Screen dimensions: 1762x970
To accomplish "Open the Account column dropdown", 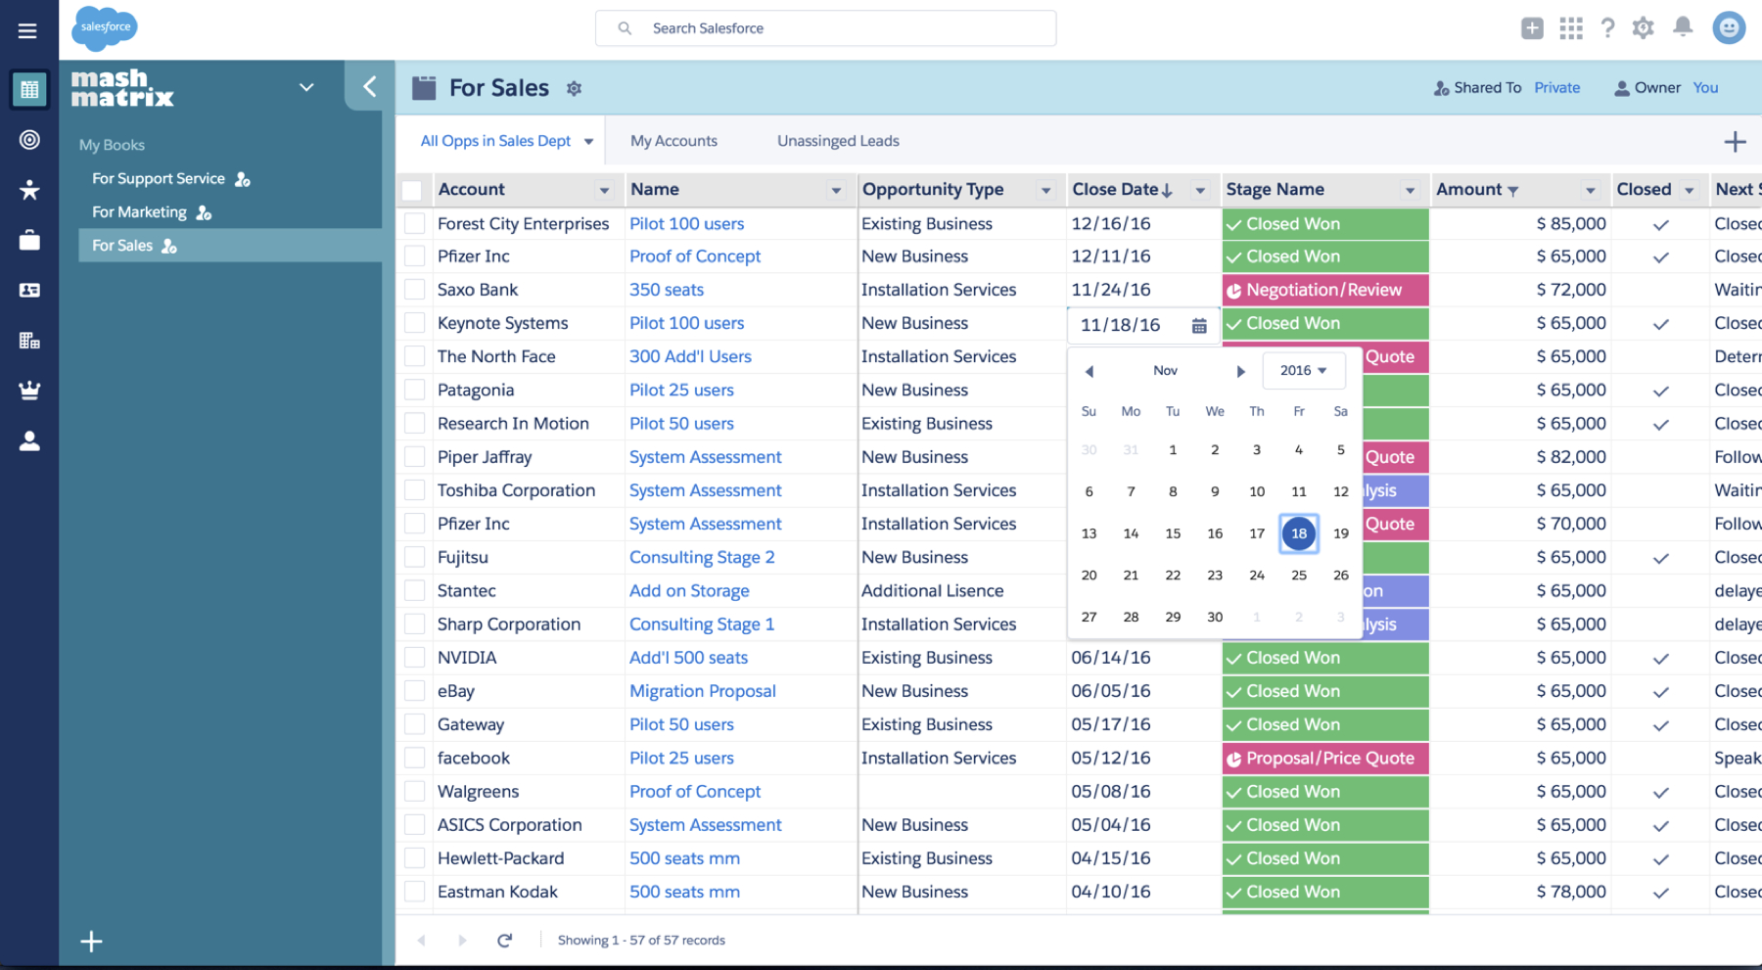I will coord(604,189).
